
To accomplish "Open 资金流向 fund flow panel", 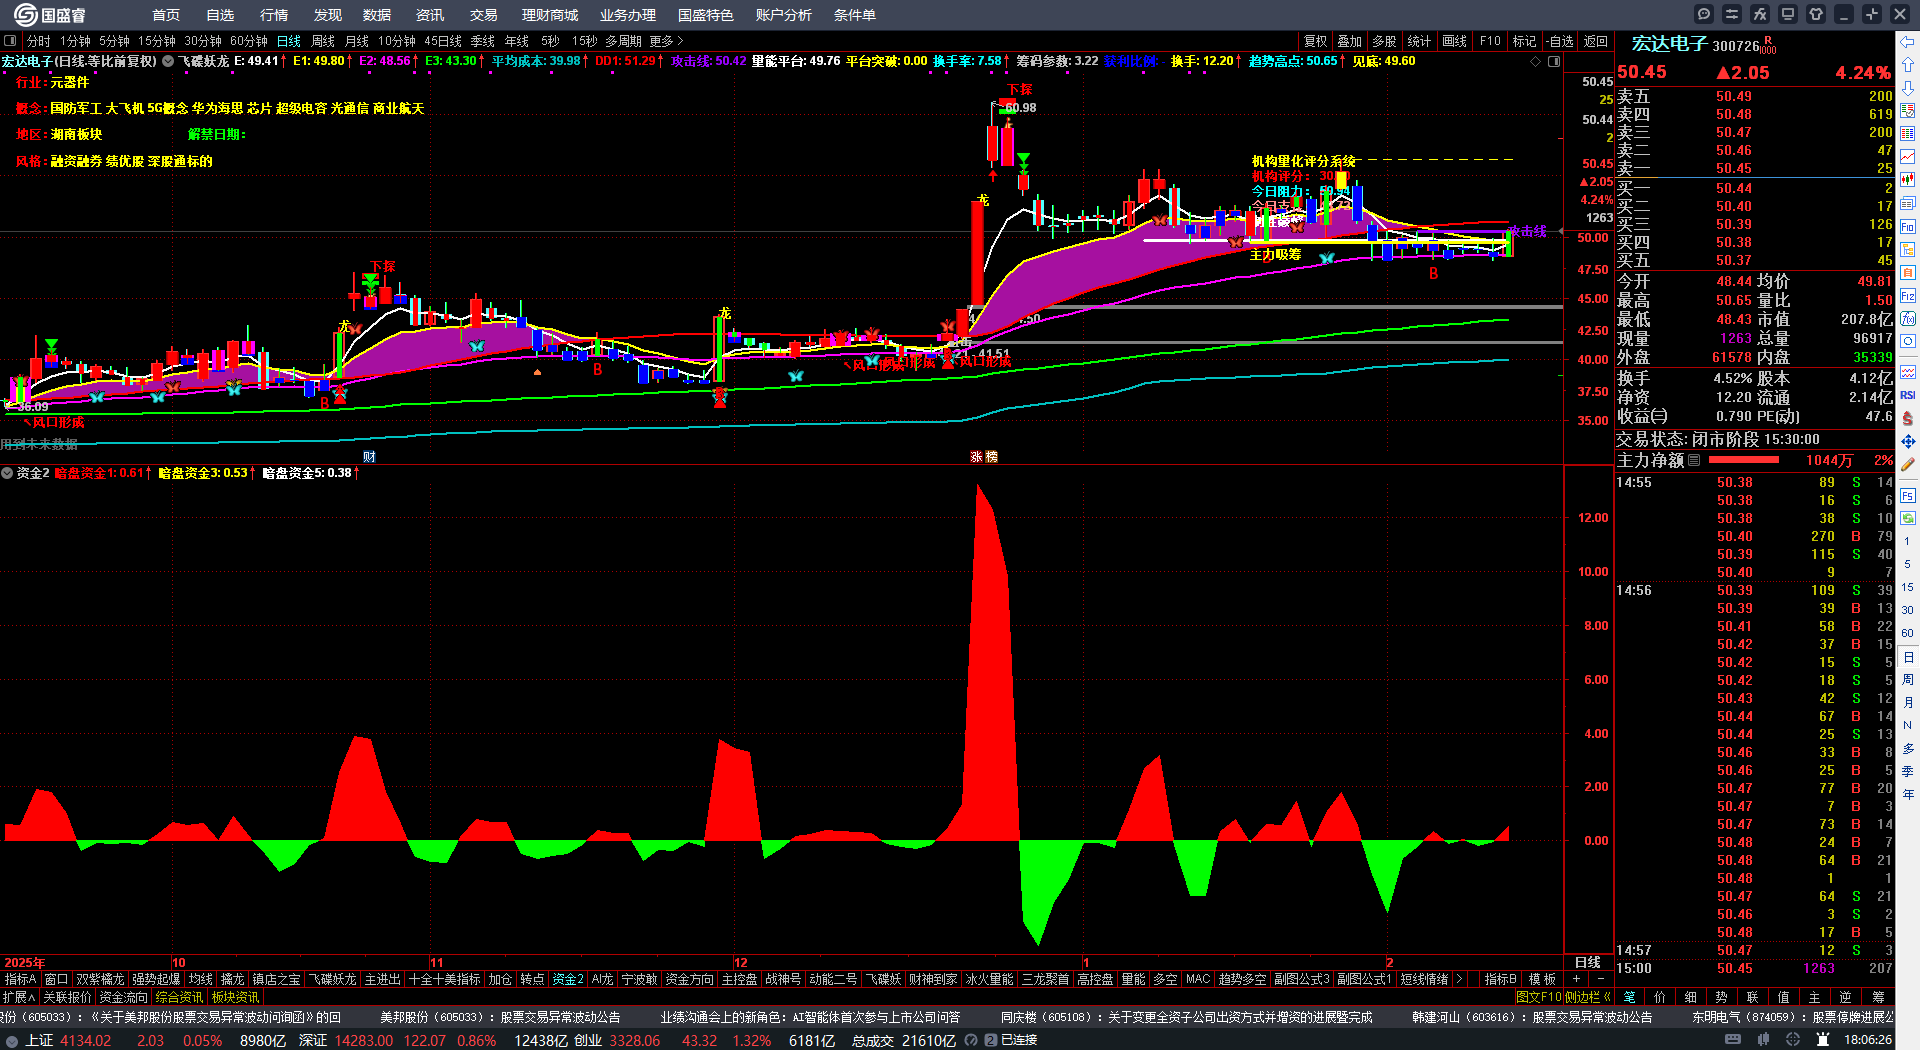I will pos(123,997).
